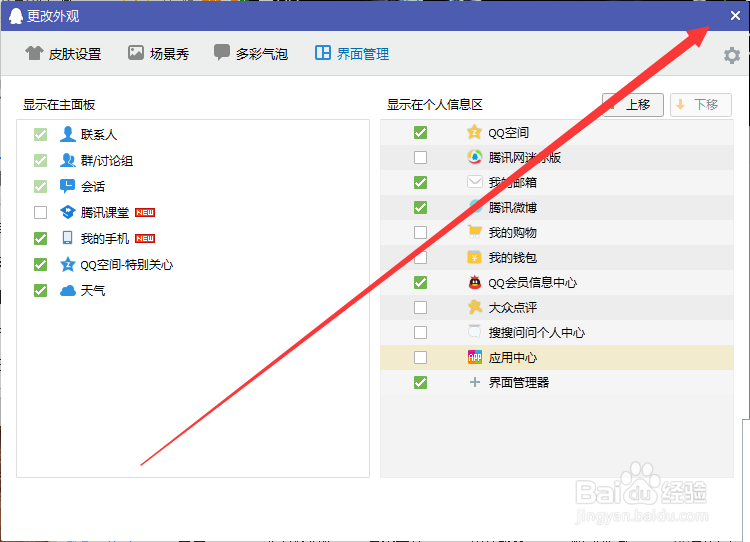This screenshot has width=750, height=542.
Task: Enable the 应用中心 checkbox
Action: click(420, 357)
